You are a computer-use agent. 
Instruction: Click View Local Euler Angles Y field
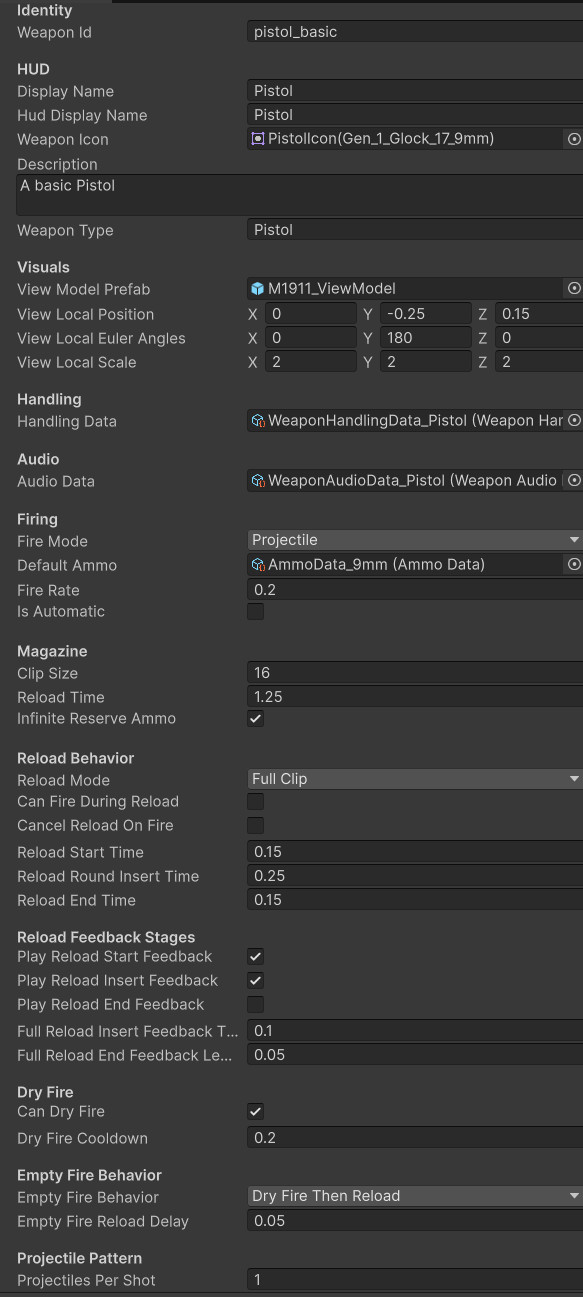[425, 338]
